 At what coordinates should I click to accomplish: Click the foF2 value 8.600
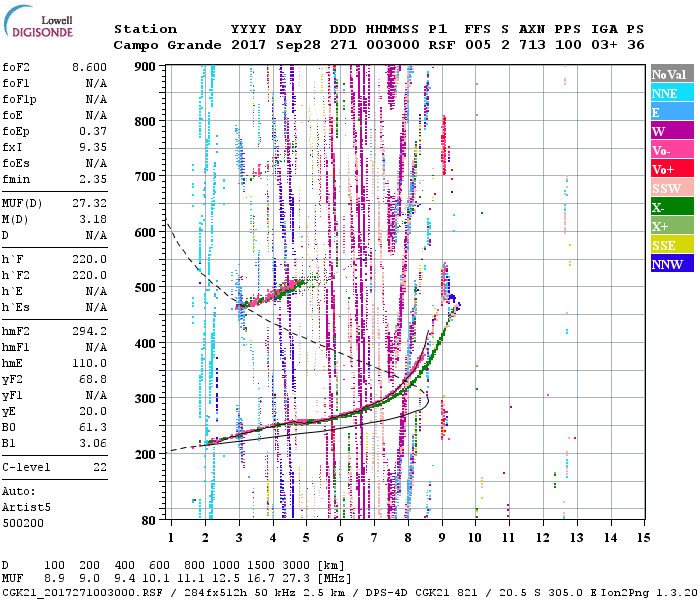[x=89, y=67]
